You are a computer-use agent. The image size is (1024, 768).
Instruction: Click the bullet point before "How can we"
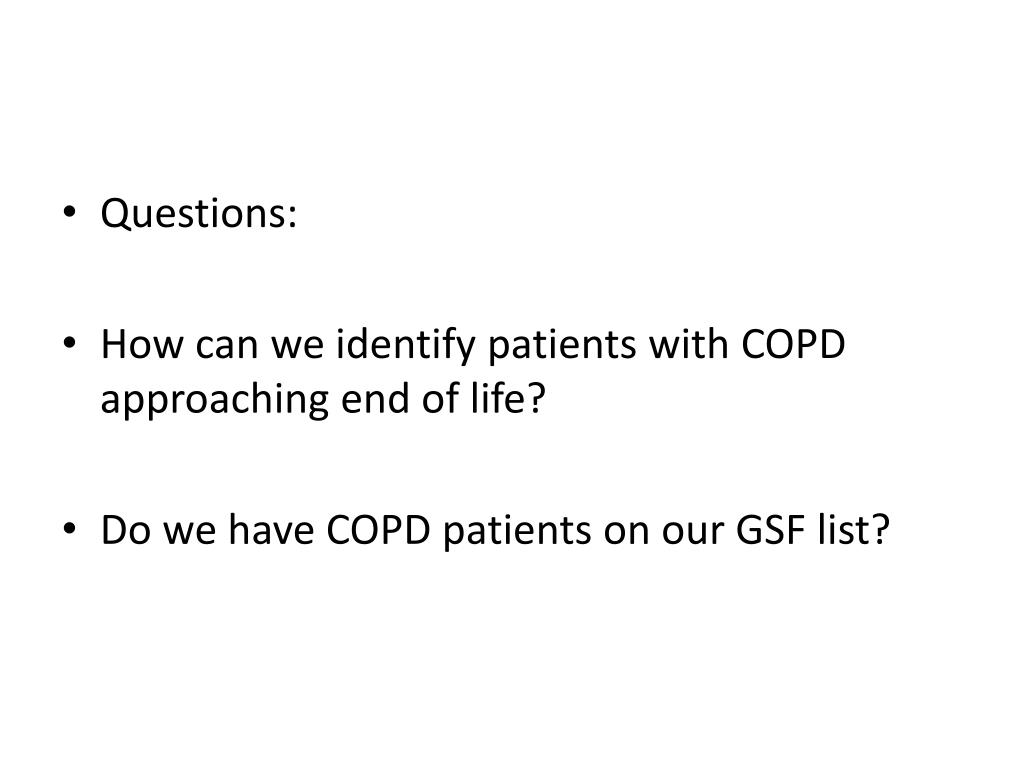tap(69, 344)
